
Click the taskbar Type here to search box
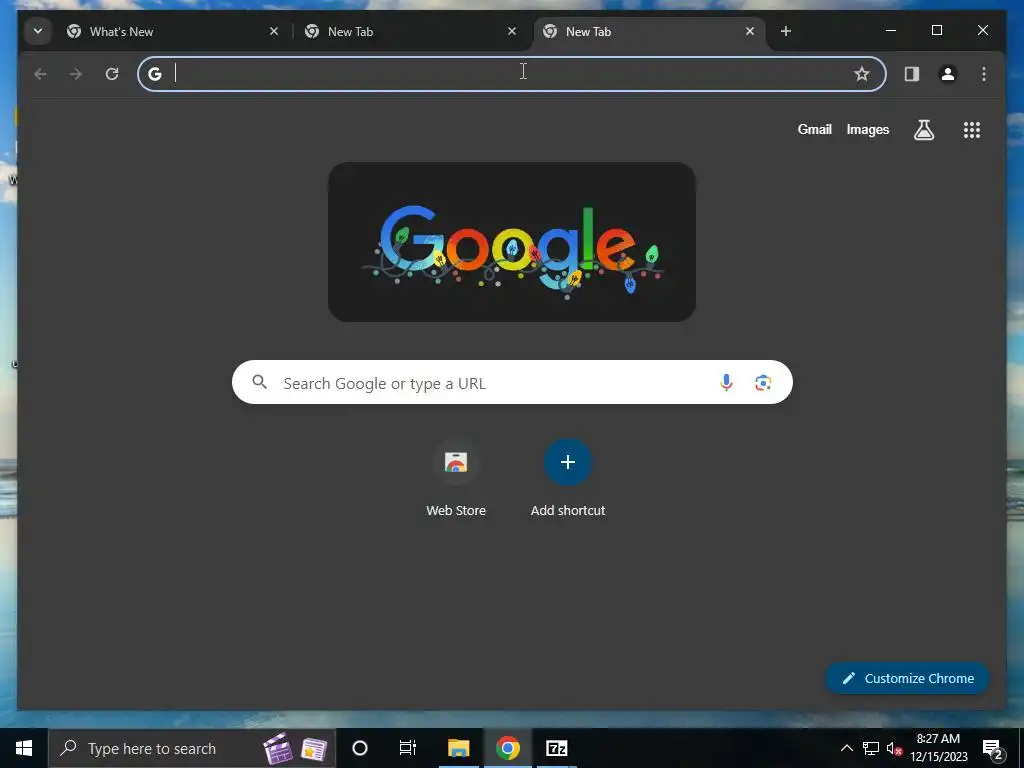coord(192,748)
